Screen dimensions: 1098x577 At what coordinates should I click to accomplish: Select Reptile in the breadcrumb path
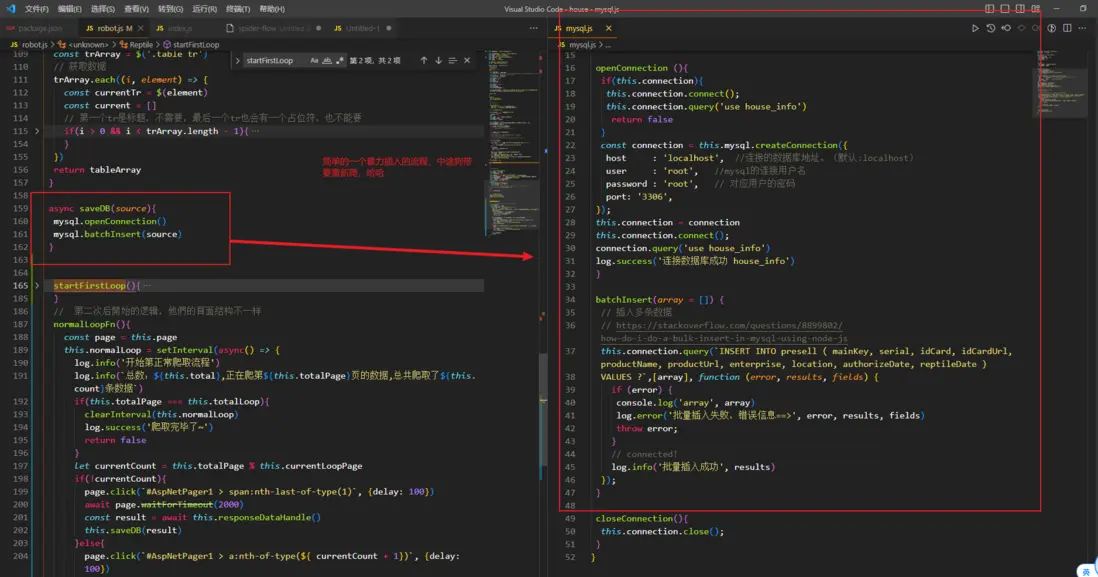click(141, 45)
